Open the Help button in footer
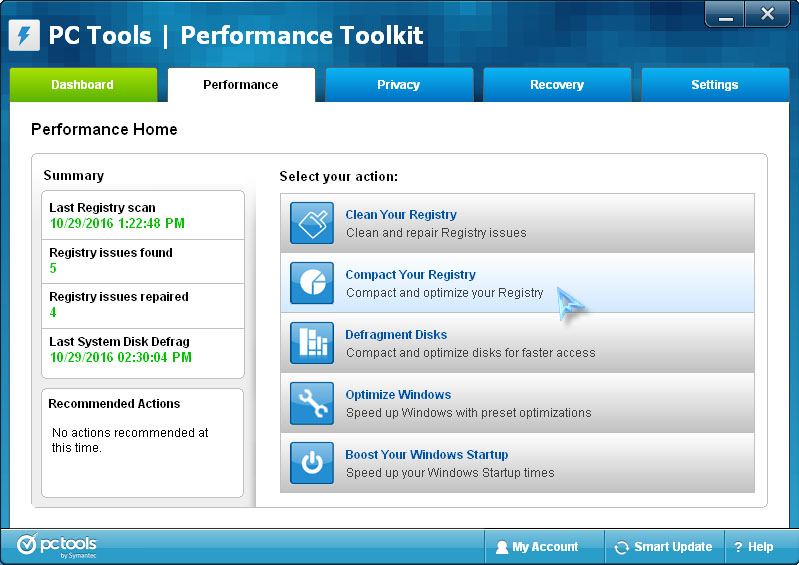 pyautogui.click(x=754, y=547)
